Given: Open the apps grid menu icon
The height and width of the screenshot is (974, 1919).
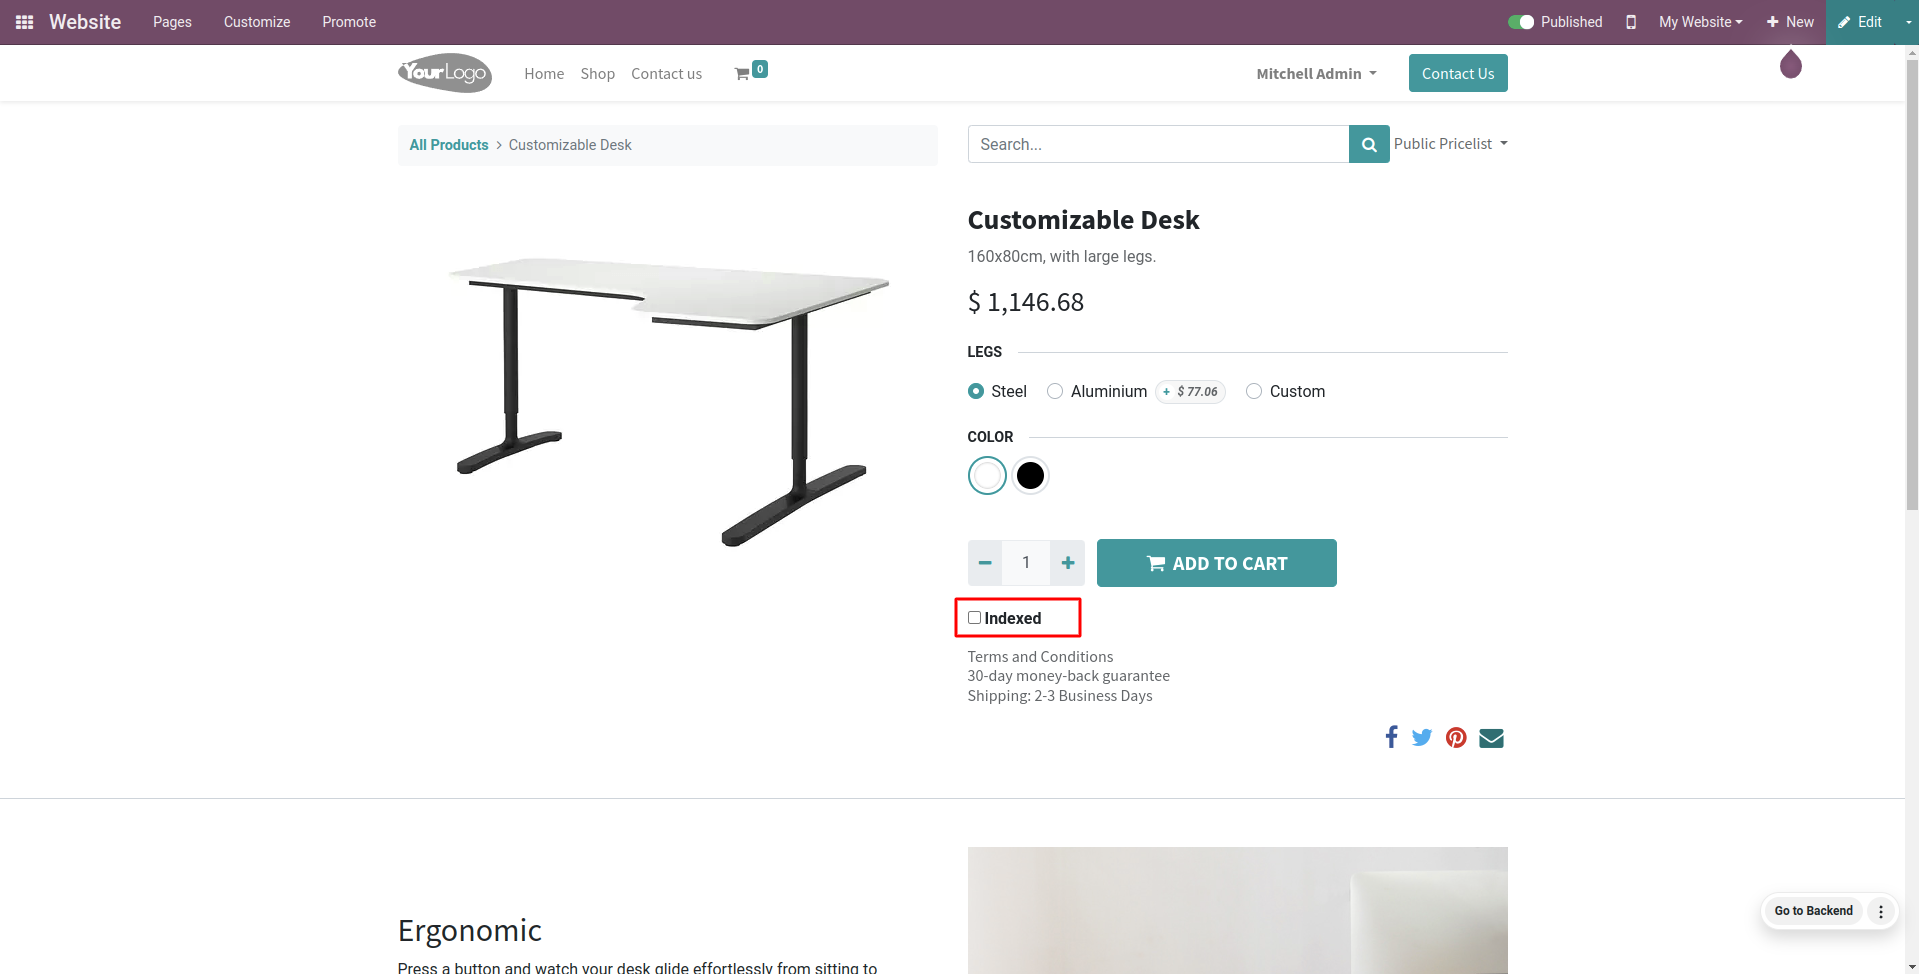Looking at the screenshot, I should click(25, 22).
